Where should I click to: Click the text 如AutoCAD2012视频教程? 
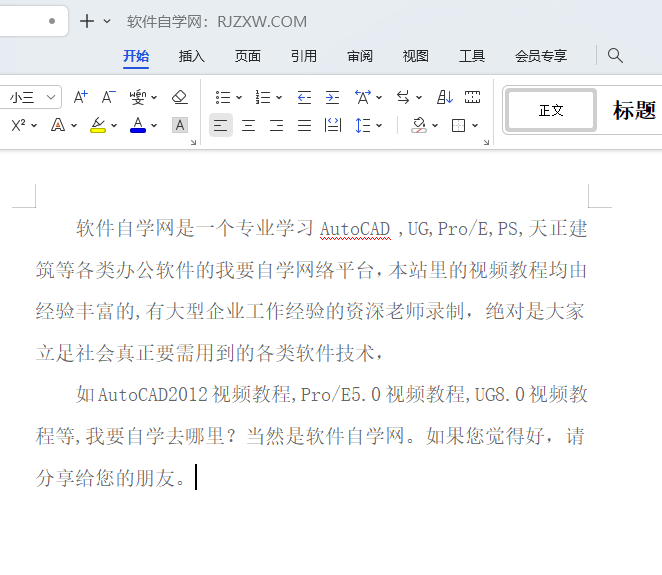coord(184,395)
